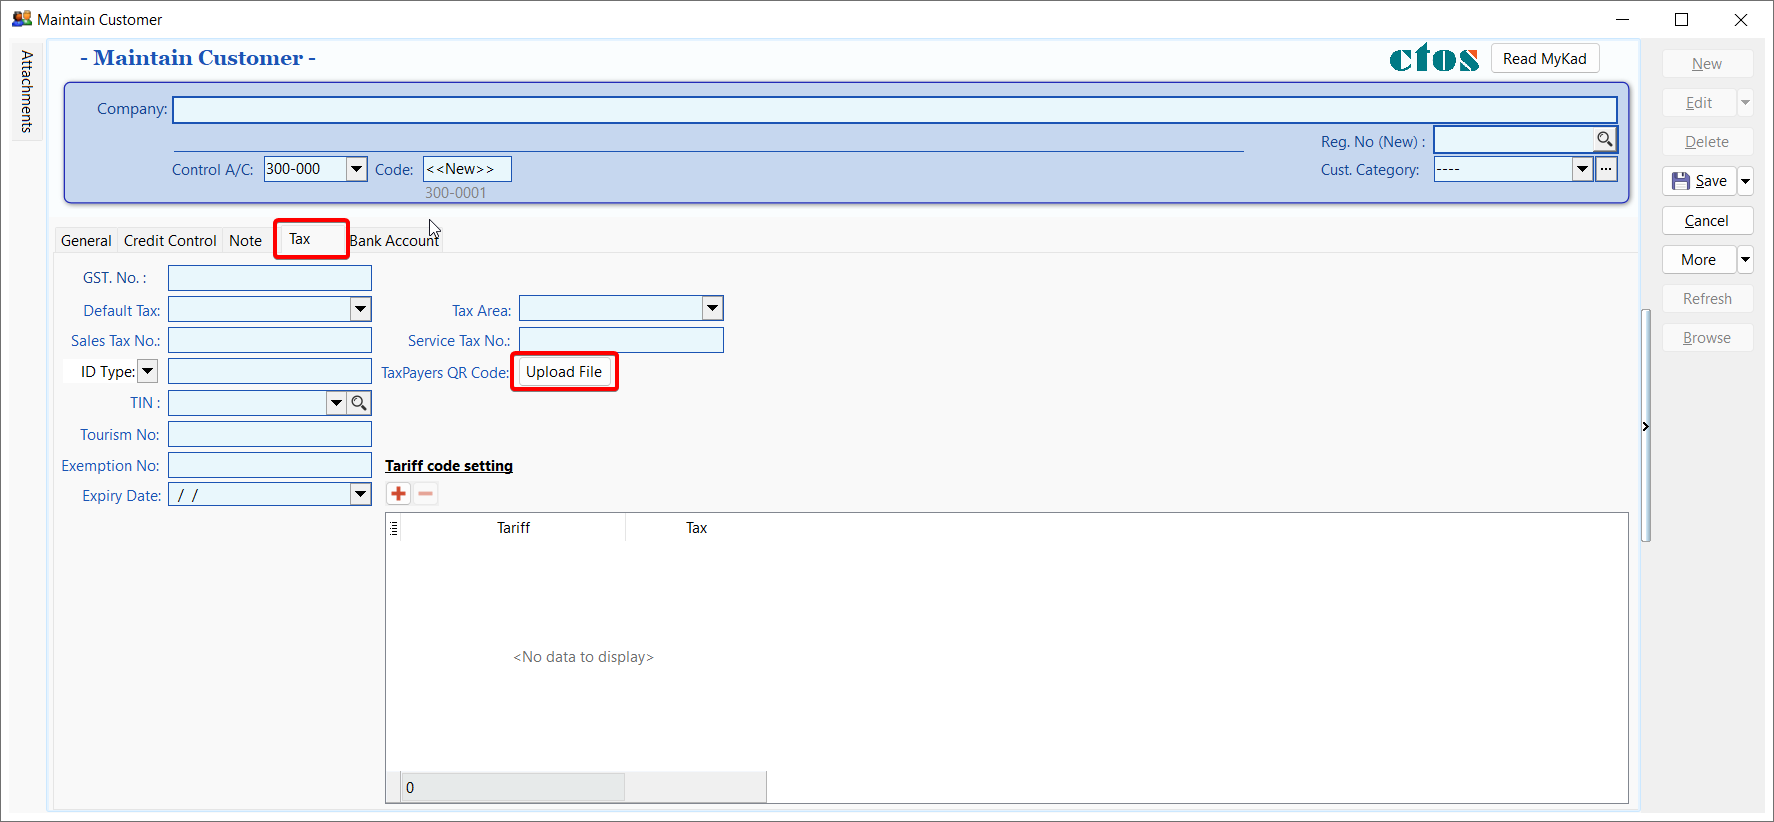Open the ID Type dropdown arrow
The image size is (1774, 822).
click(x=147, y=372)
